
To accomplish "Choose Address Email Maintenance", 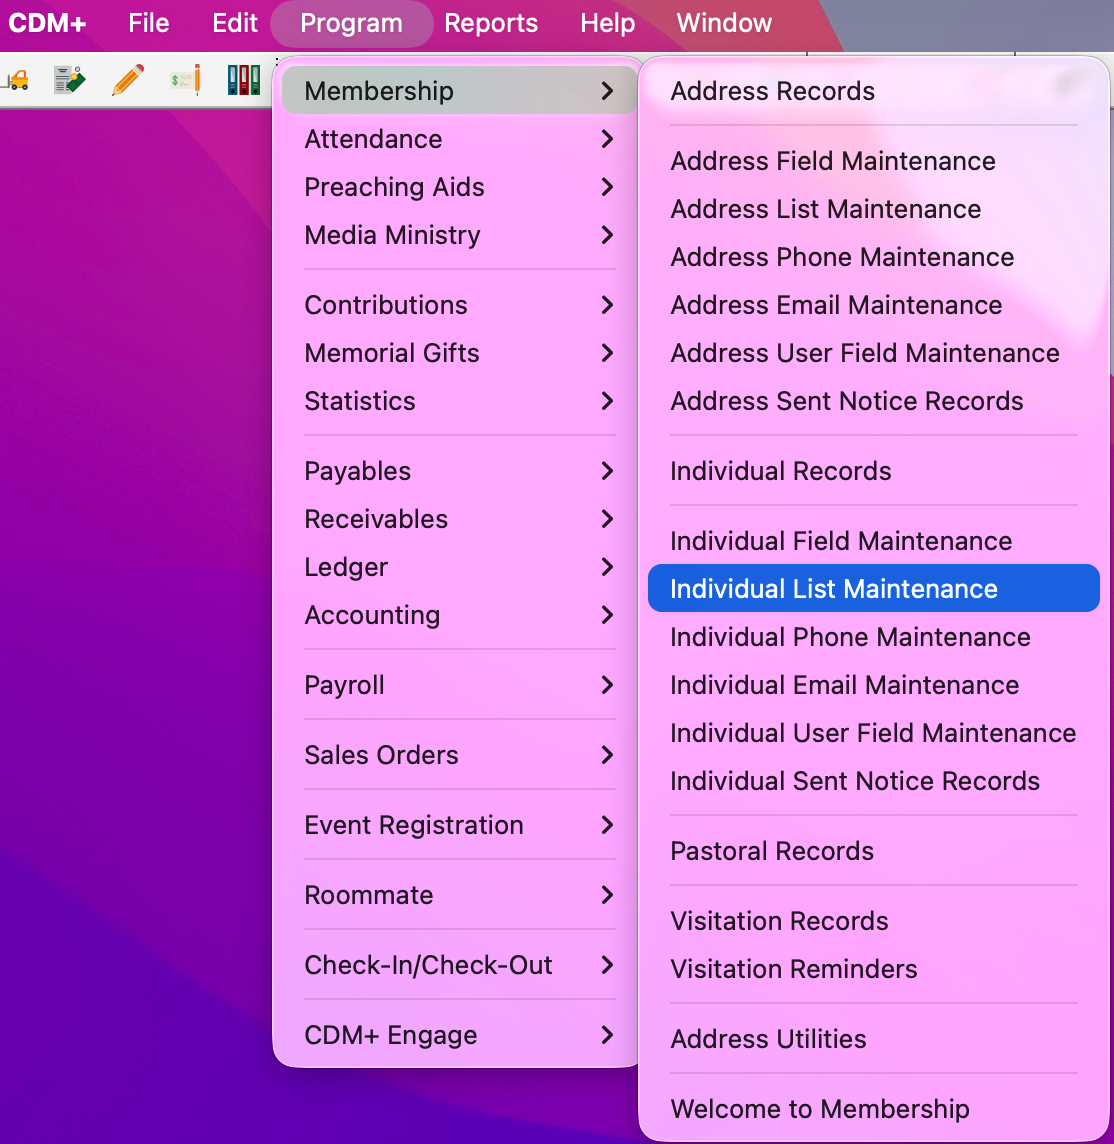I will (873, 305).
